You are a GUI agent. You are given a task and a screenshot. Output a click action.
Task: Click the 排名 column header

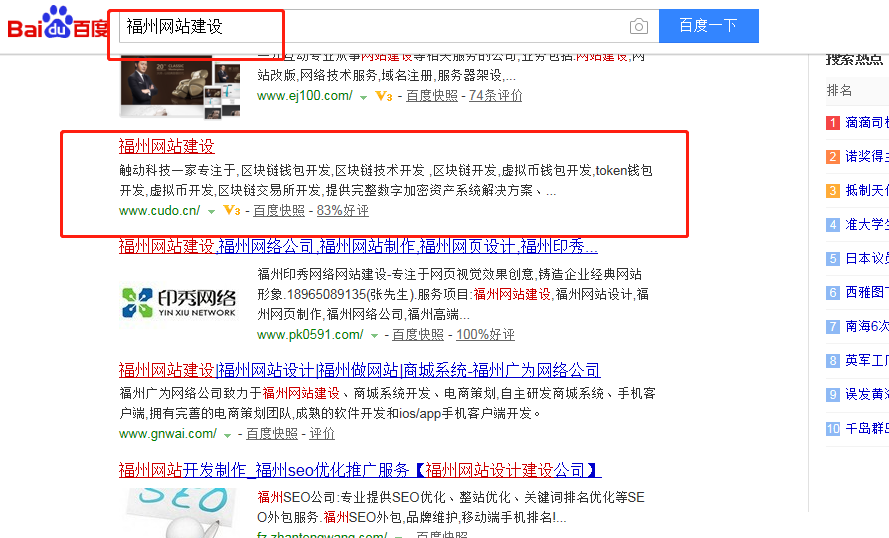(839, 90)
